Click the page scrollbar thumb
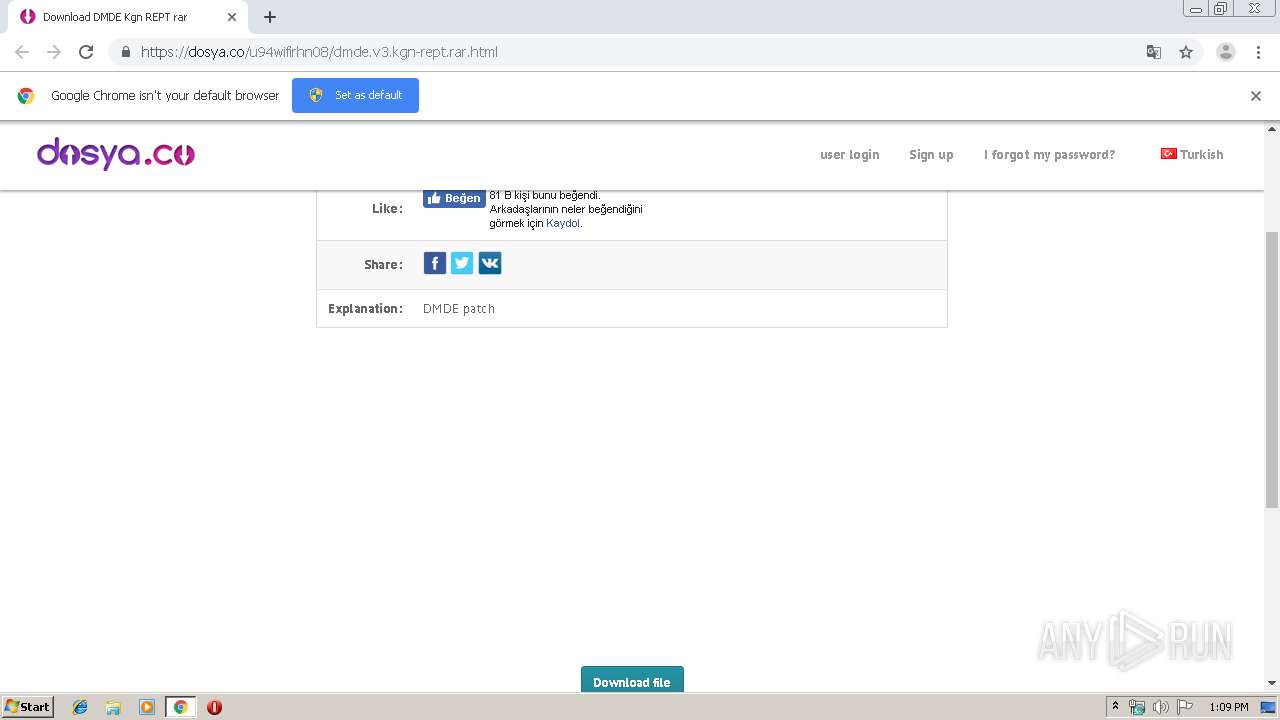 tap(1272, 370)
